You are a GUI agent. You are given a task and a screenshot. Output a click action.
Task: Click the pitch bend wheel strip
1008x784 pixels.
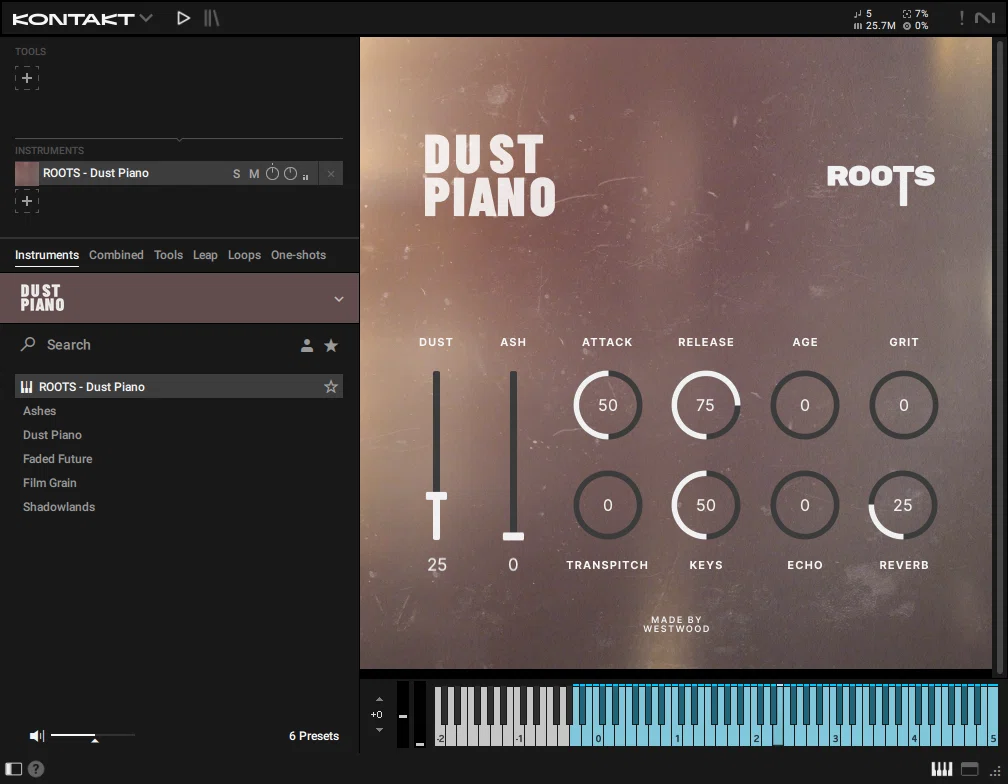point(403,714)
